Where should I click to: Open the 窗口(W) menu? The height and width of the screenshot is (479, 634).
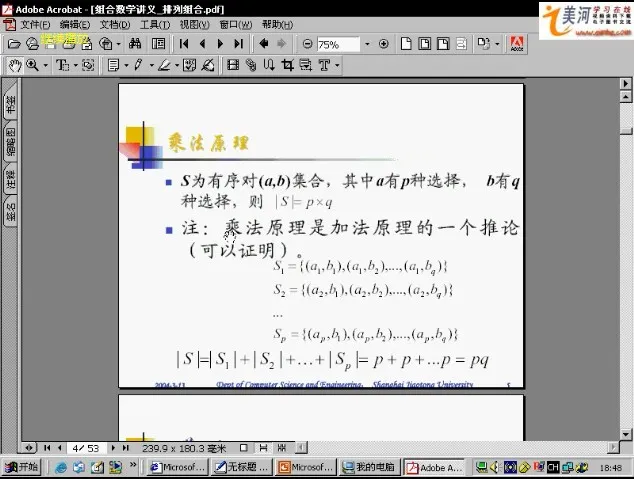coord(236,25)
